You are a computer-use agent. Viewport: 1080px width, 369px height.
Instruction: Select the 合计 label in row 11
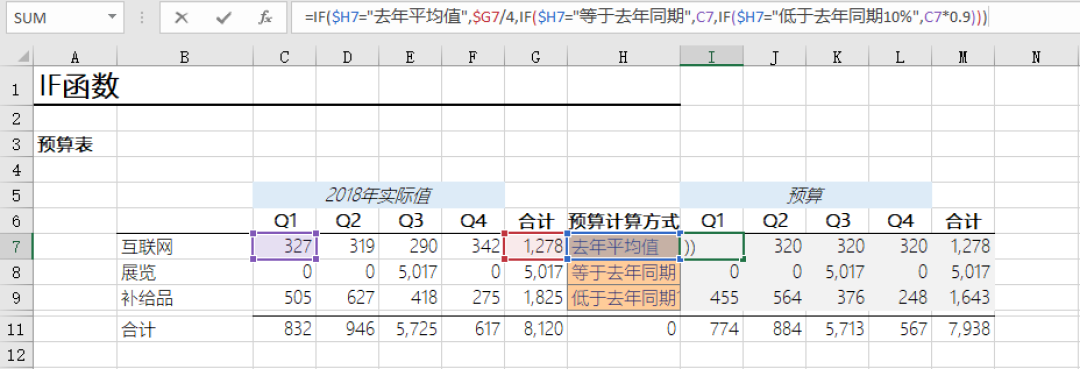point(185,329)
